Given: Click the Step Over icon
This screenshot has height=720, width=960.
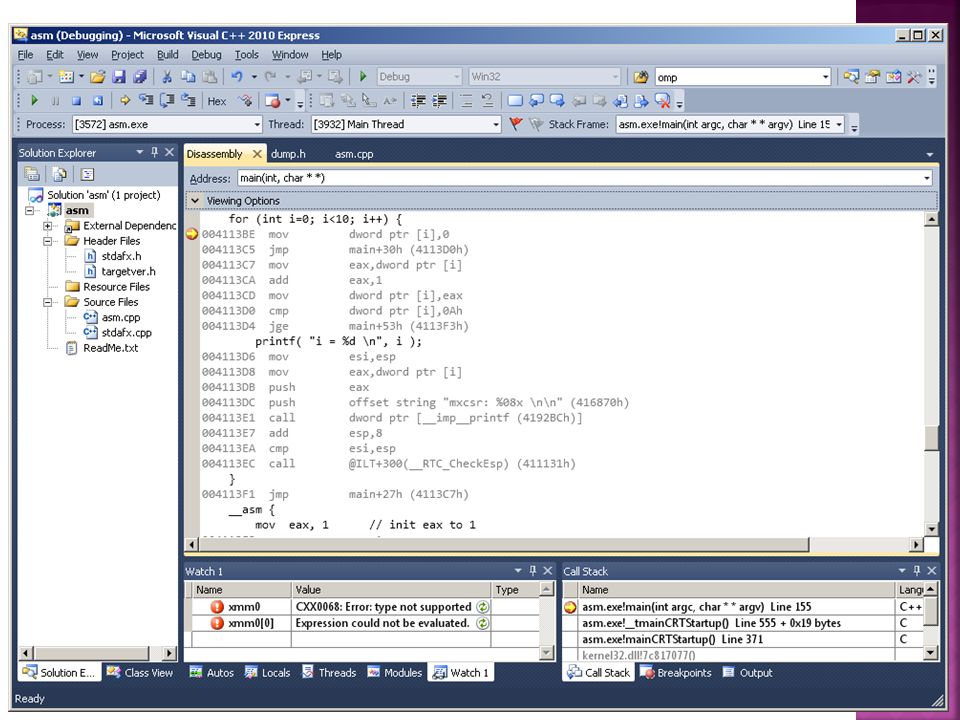Looking at the screenshot, I should point(167,100).
